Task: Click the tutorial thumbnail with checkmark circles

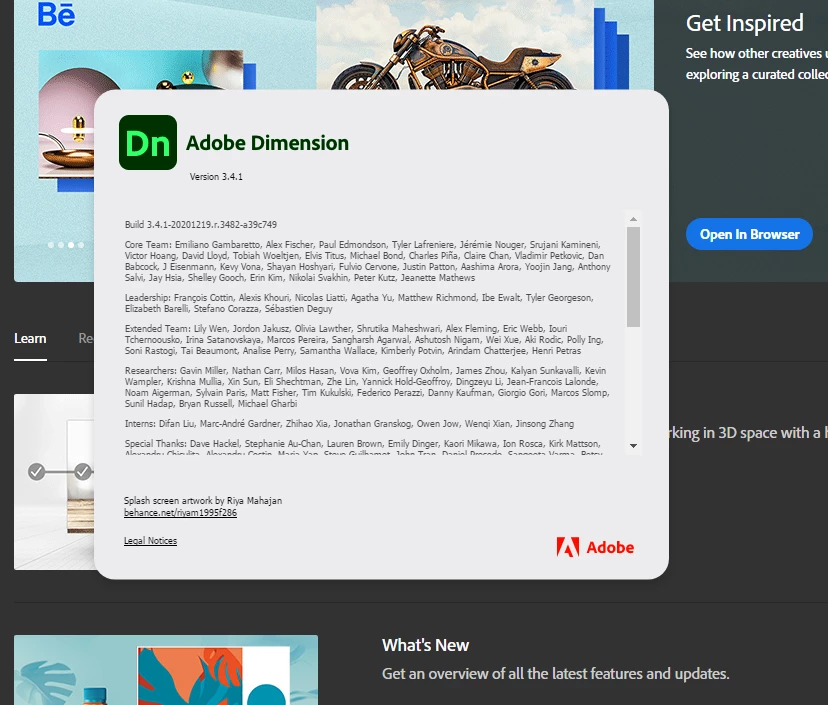Action: click(x=54, y=482)
